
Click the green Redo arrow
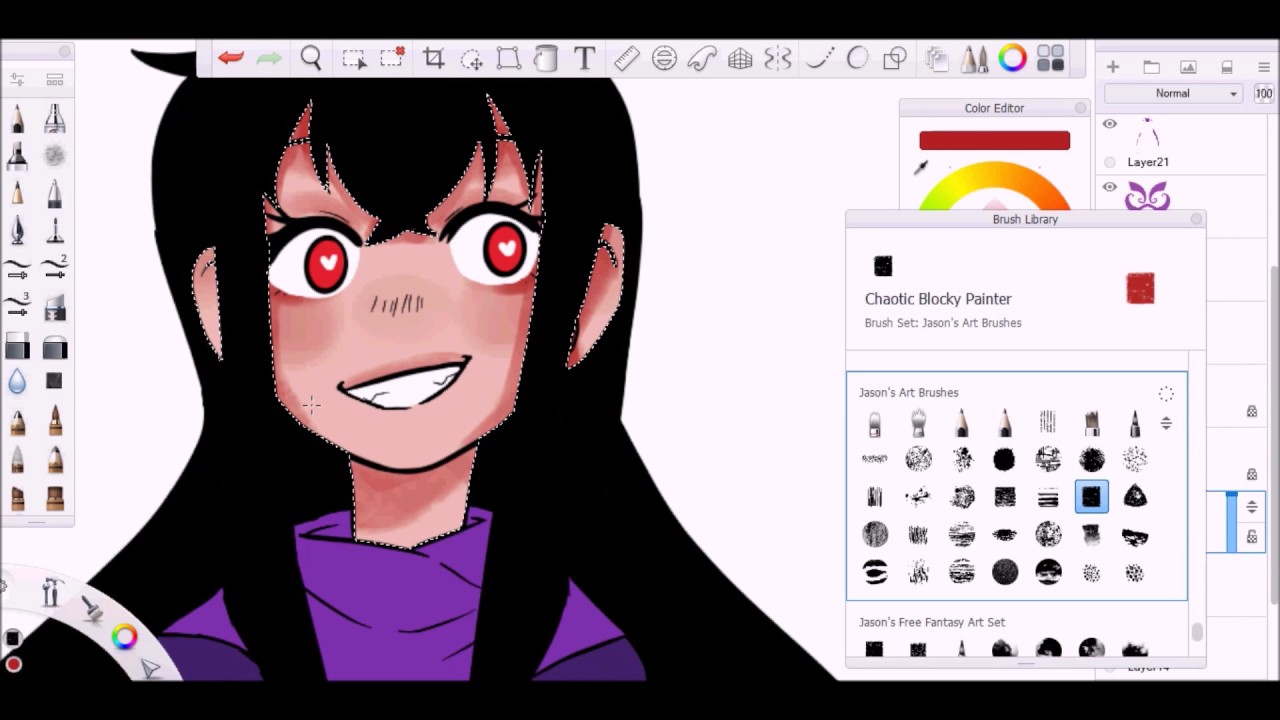point(269,59)
